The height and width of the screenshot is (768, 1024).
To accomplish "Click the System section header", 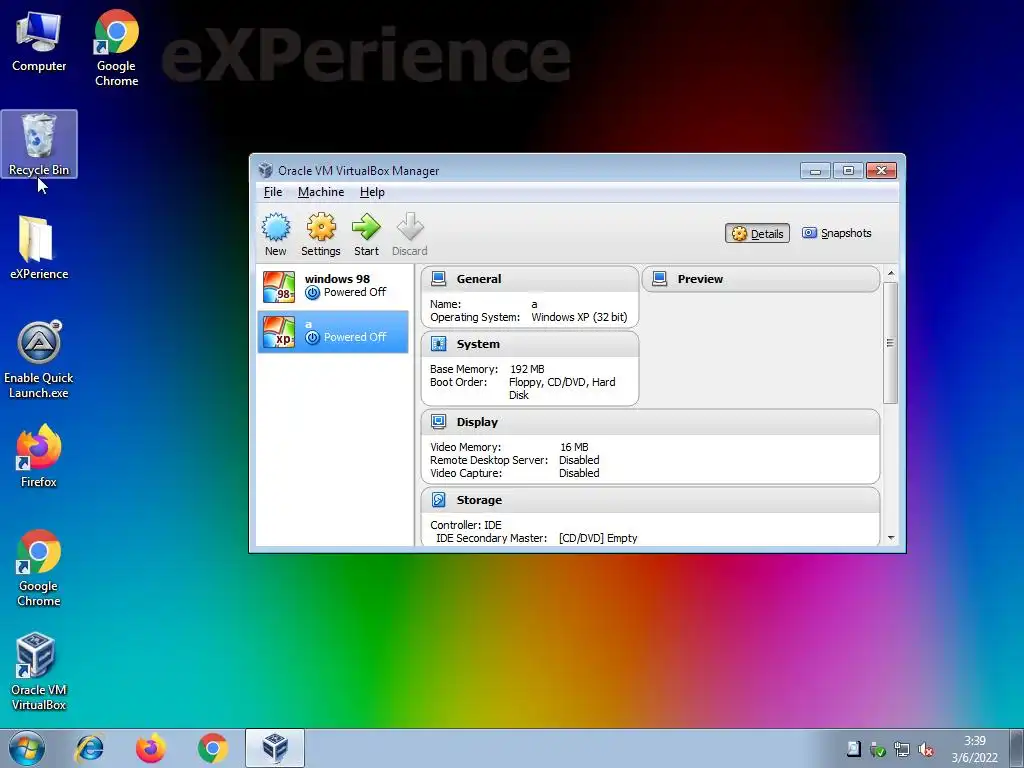I will [530, 344].
